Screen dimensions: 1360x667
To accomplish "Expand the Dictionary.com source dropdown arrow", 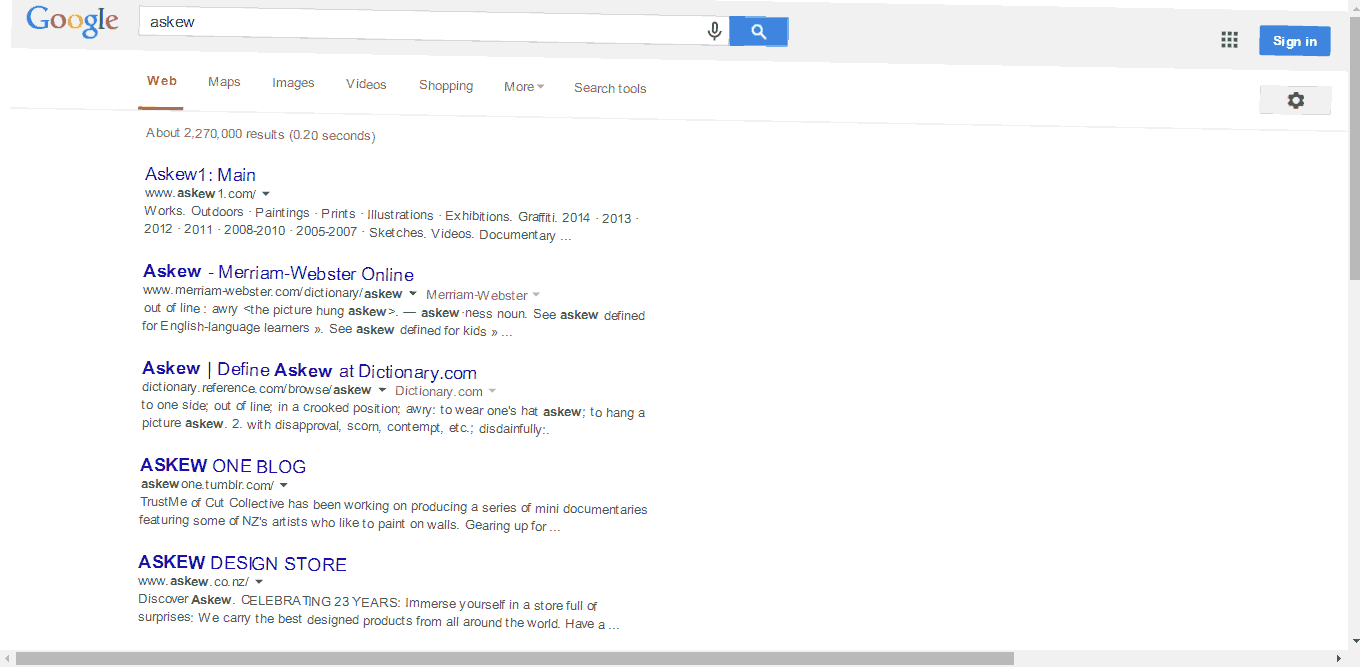I will click(x=492, y=391).
